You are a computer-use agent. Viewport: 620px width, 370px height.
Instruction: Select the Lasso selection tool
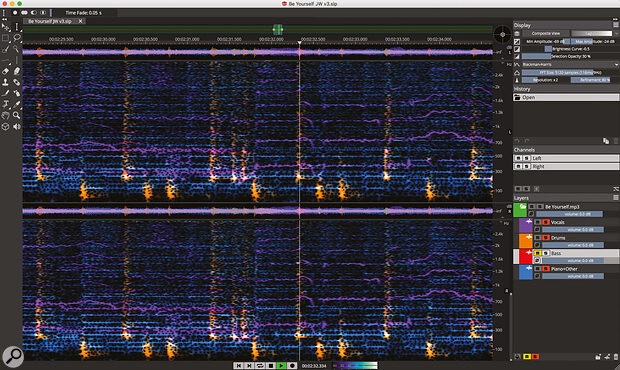17,38
